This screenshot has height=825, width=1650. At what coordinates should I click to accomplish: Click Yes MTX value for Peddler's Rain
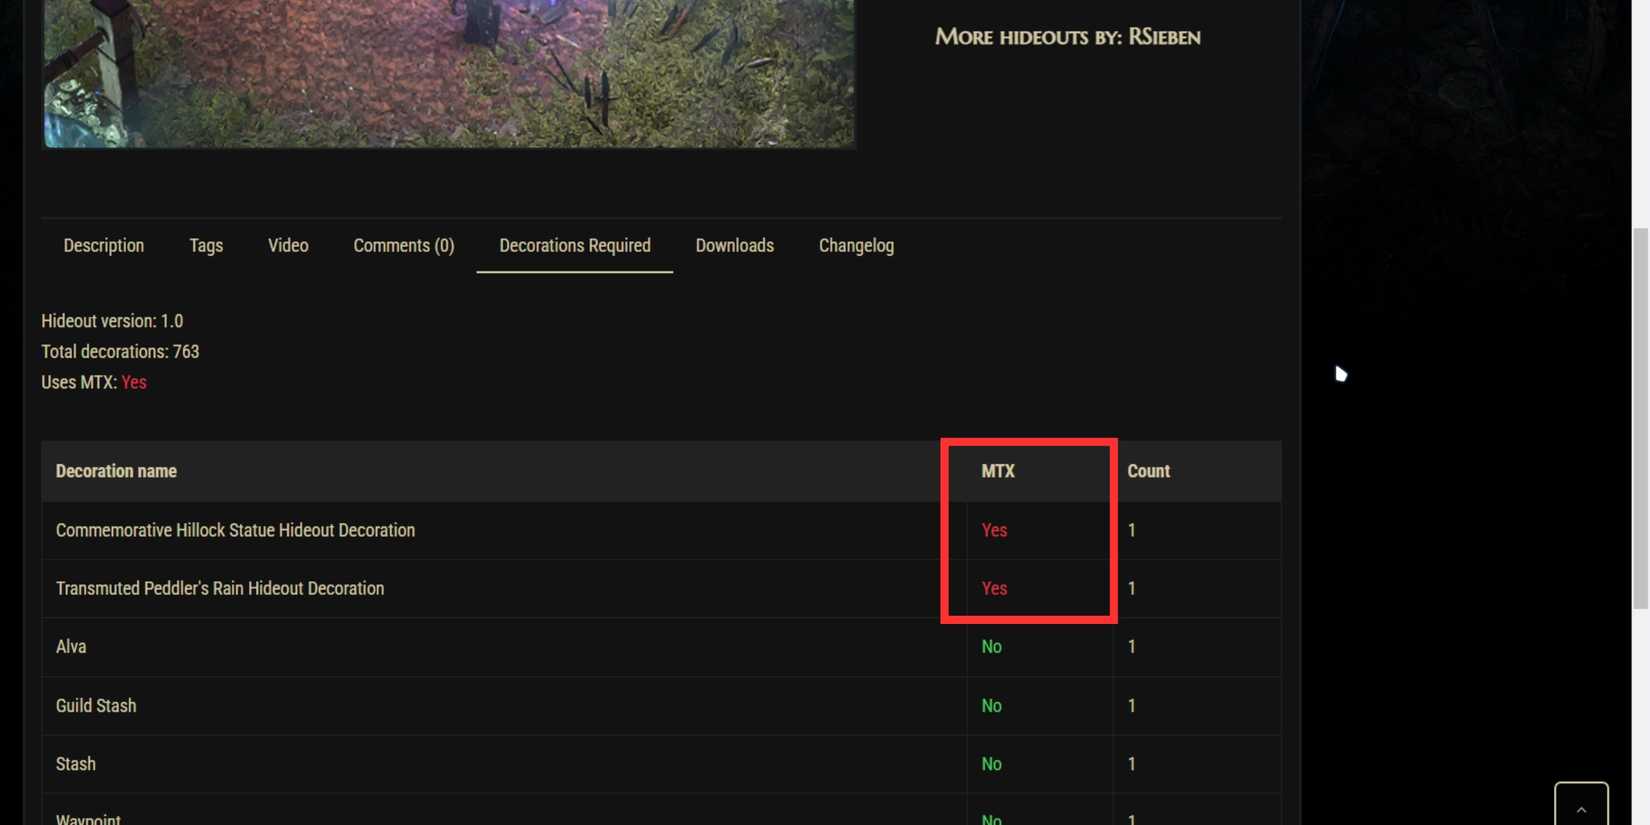coord(994,589)
